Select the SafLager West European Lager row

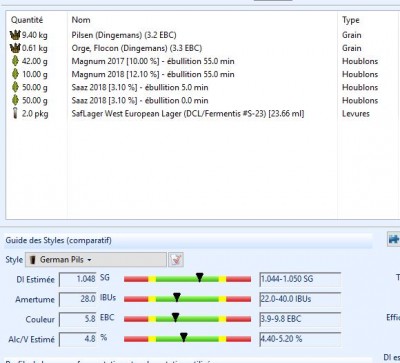coord(203,114)
